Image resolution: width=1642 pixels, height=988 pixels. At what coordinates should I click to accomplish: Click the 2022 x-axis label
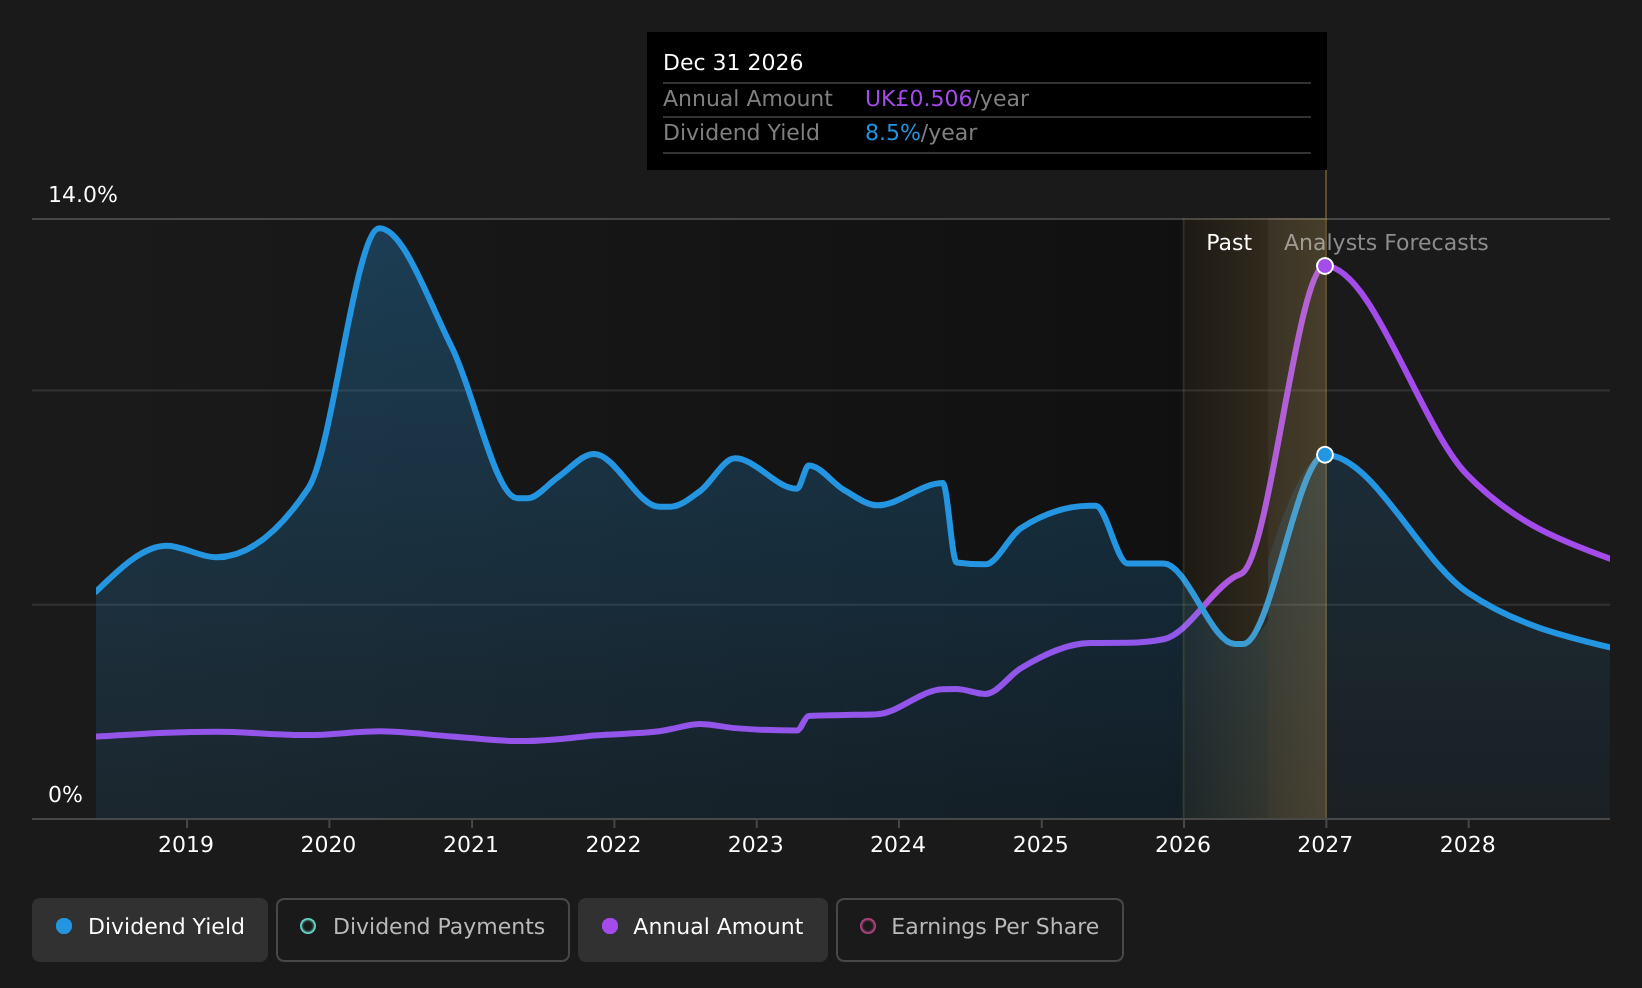coord(613,845)
